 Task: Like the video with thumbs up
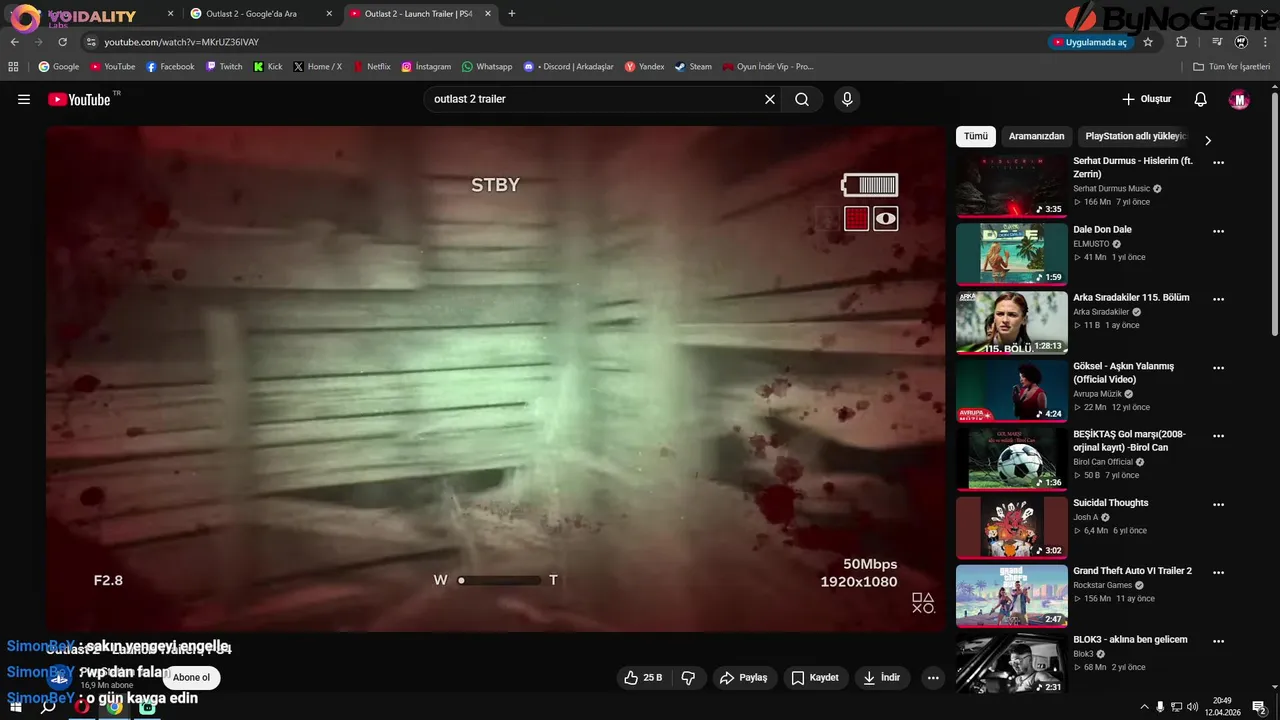click(644, 677)
